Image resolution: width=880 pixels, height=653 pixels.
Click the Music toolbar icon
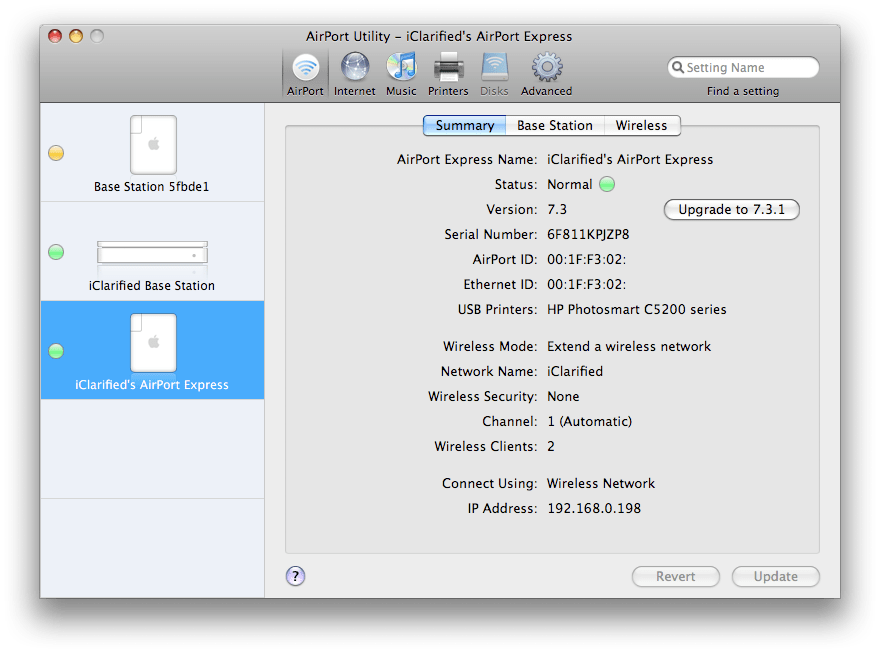coord(400,68)
